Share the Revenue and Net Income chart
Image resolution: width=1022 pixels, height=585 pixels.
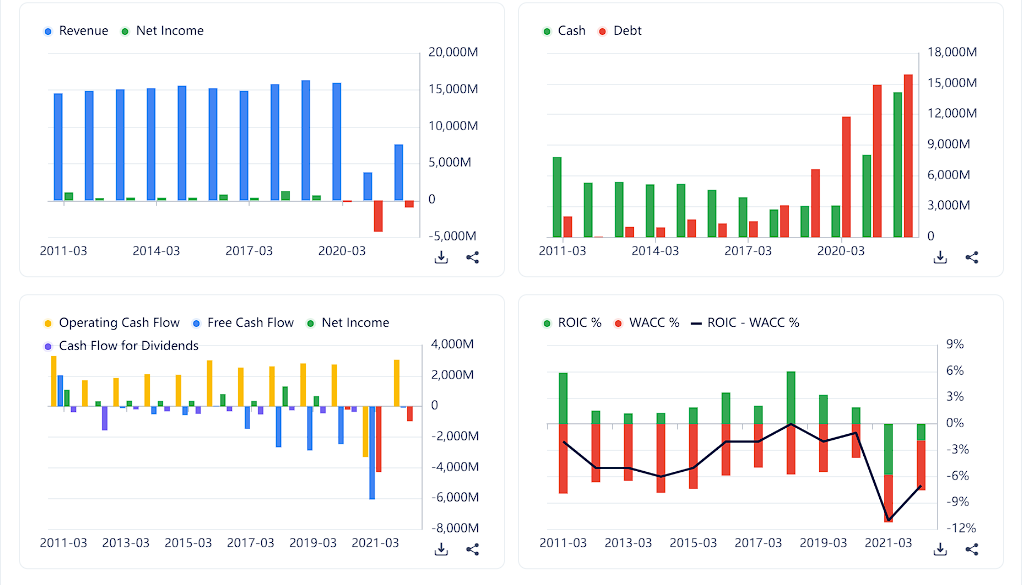coord(473,257)
